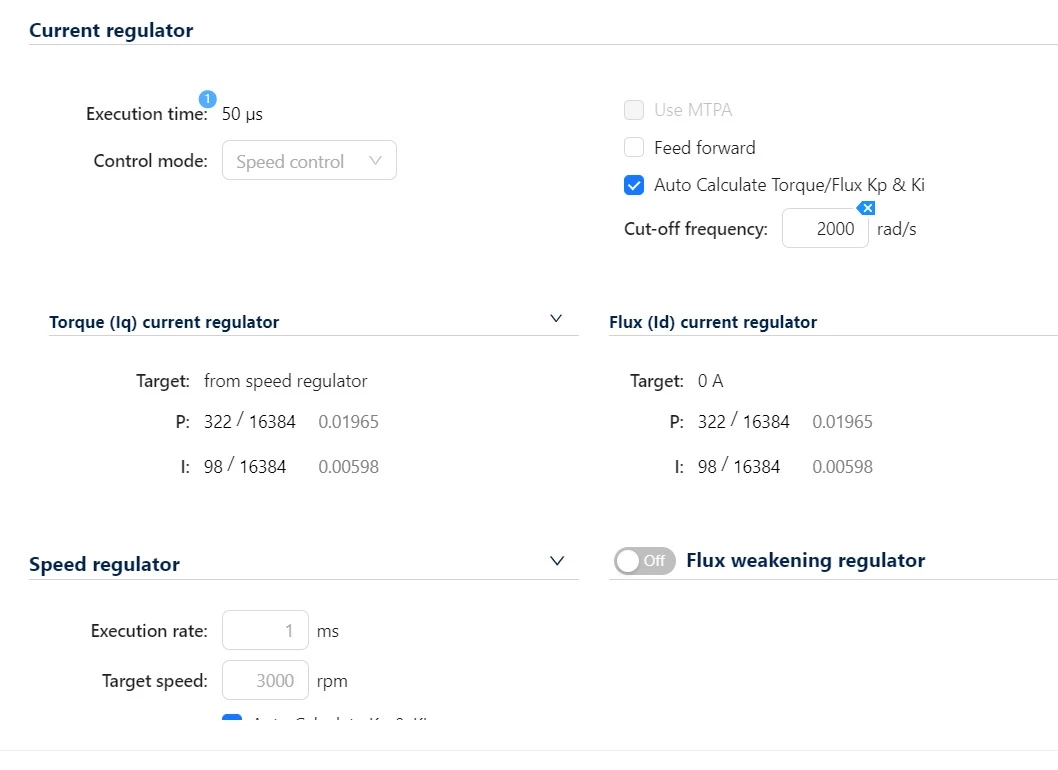
Task: Click the Flux weakening regulator label
Action: coord(806,560)
